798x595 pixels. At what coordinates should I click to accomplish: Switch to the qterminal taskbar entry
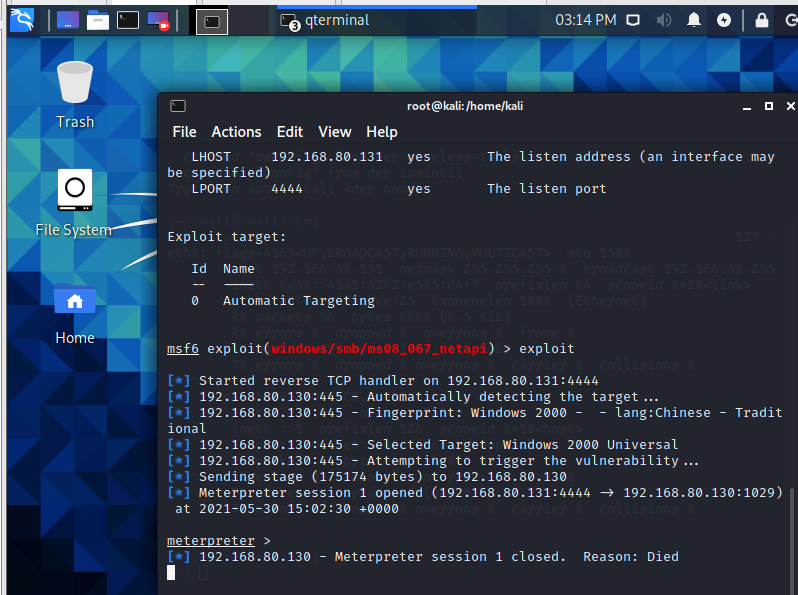click(377, 20)
